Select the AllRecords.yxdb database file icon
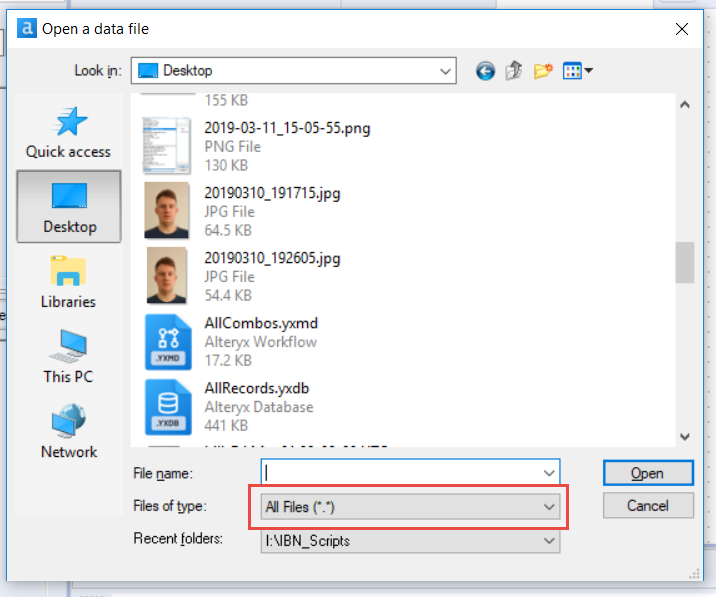The height and width of the screenshot is (597, 716). tap(168, 407)
